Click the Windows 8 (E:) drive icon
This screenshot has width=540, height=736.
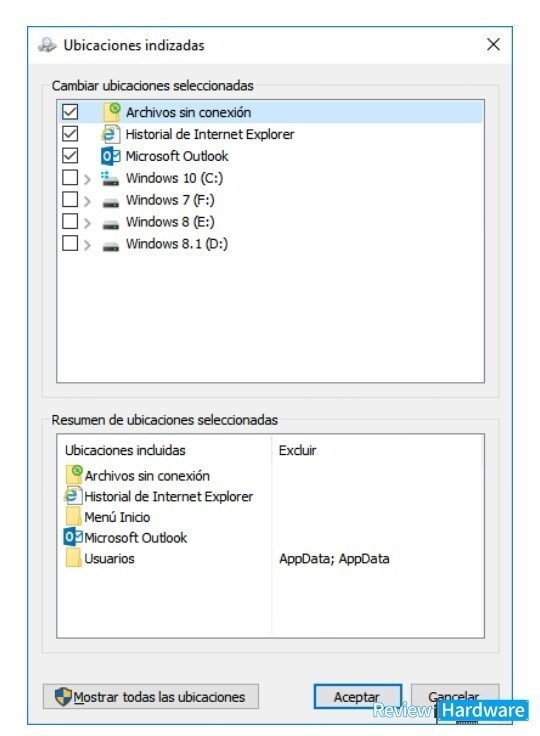click(111, 224)
